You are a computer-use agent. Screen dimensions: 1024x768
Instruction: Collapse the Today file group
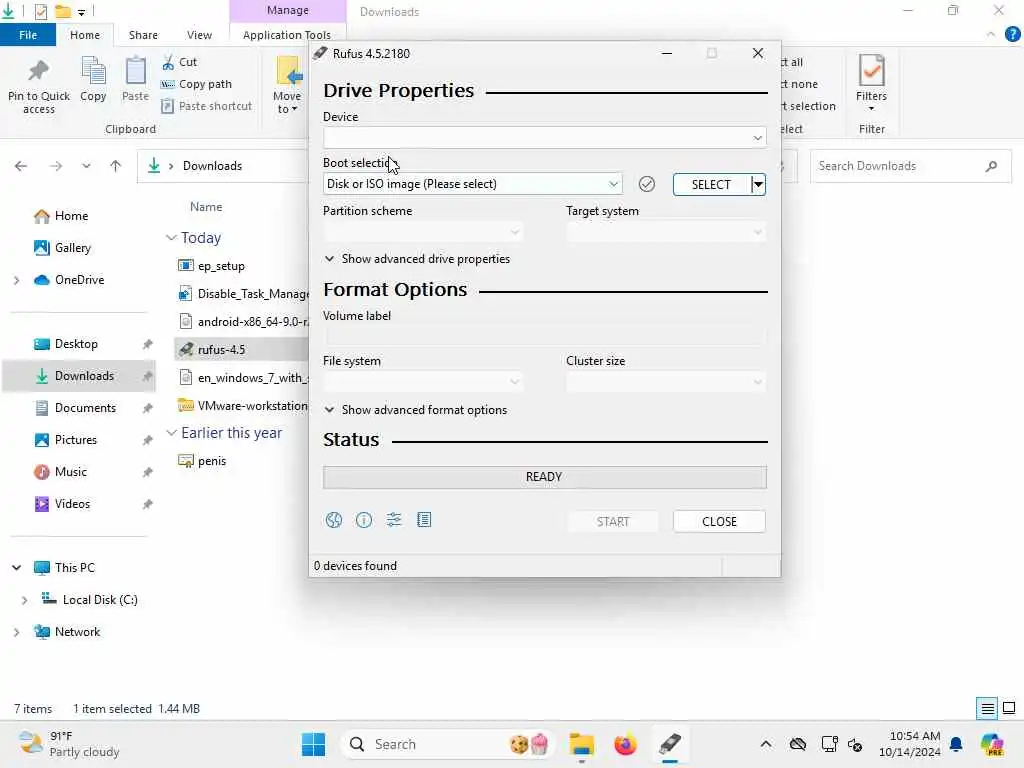tap(171, 238)
